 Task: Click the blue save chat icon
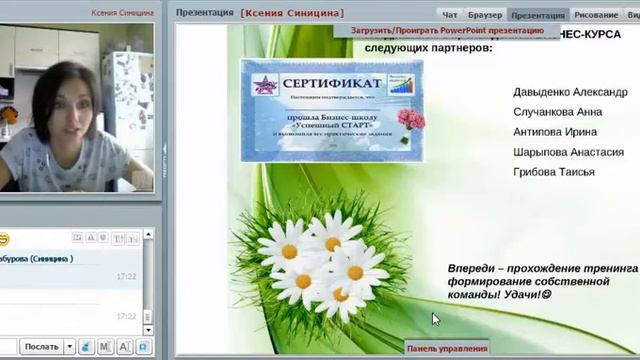click(x=144, y=347)
